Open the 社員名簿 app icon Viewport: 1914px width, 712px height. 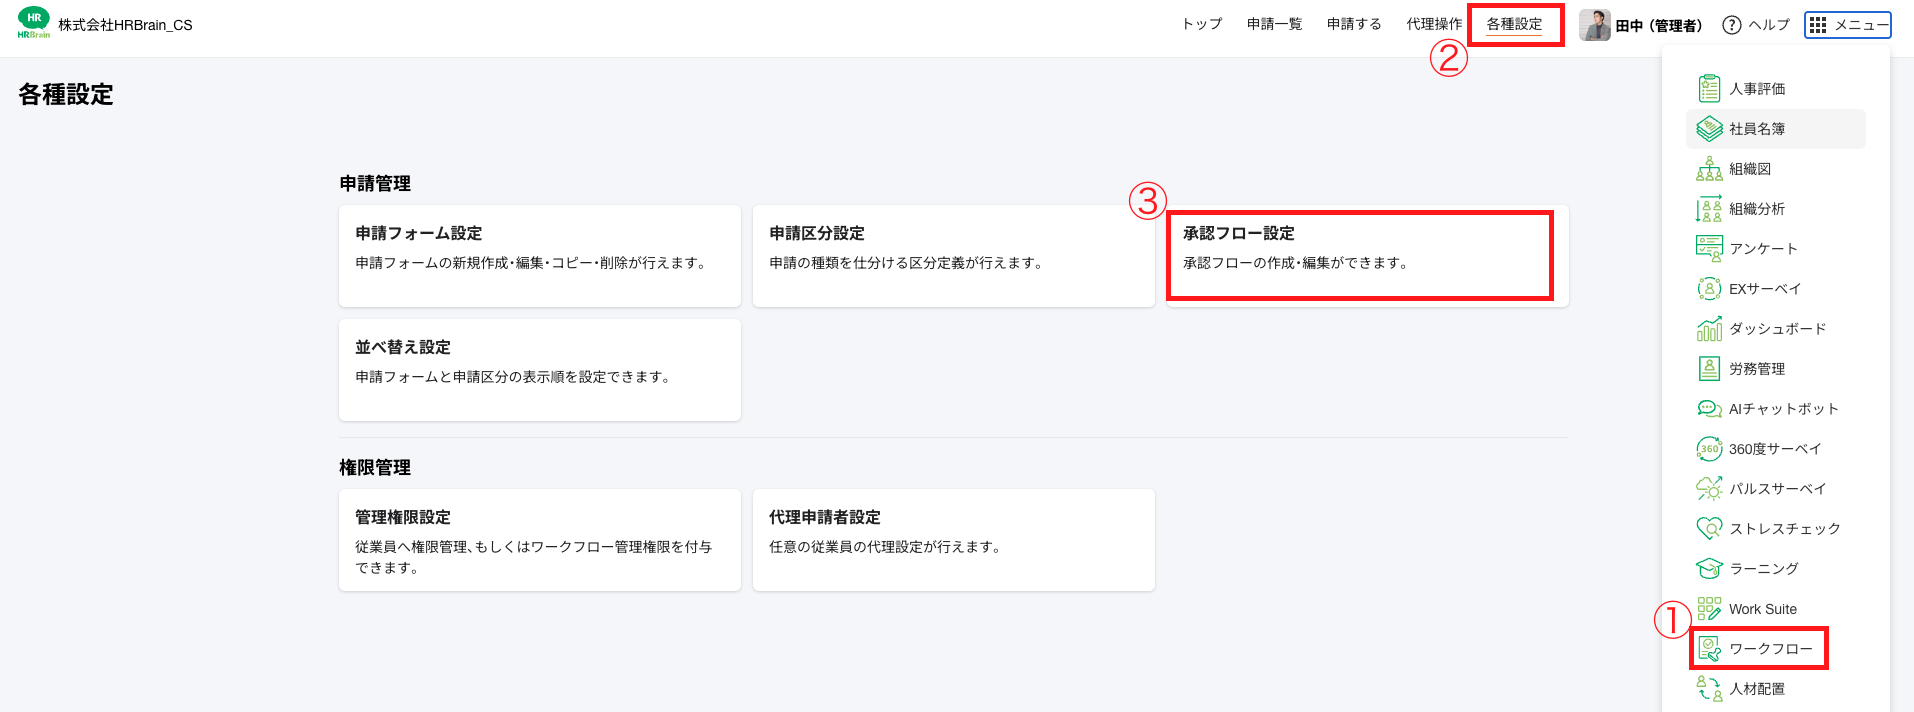click(1709, 129)
